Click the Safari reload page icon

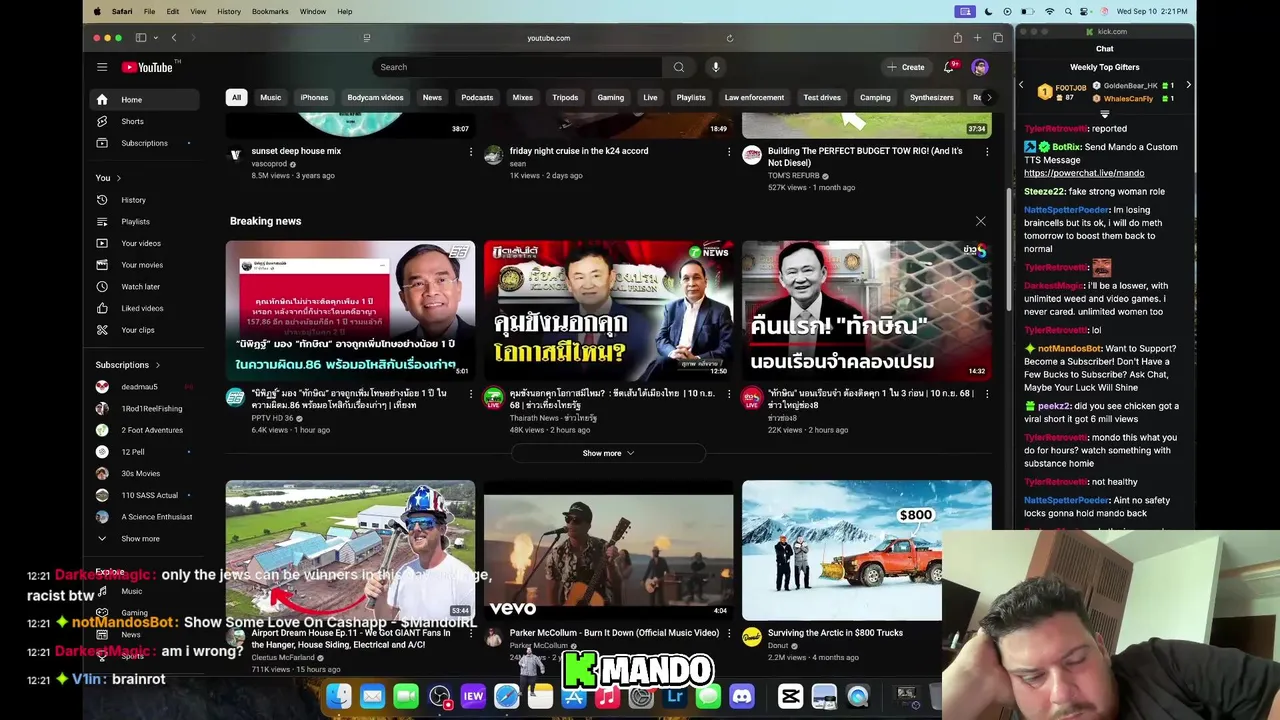[x=730, y=38]
